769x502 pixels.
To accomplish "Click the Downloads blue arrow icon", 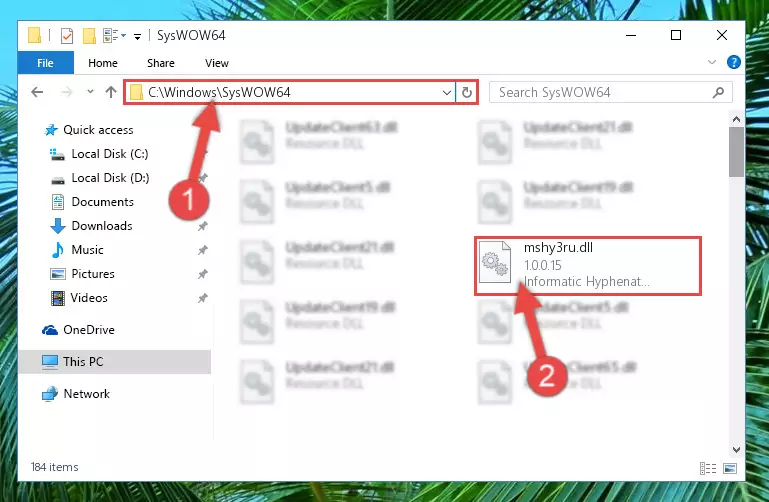I will point(58,226).
